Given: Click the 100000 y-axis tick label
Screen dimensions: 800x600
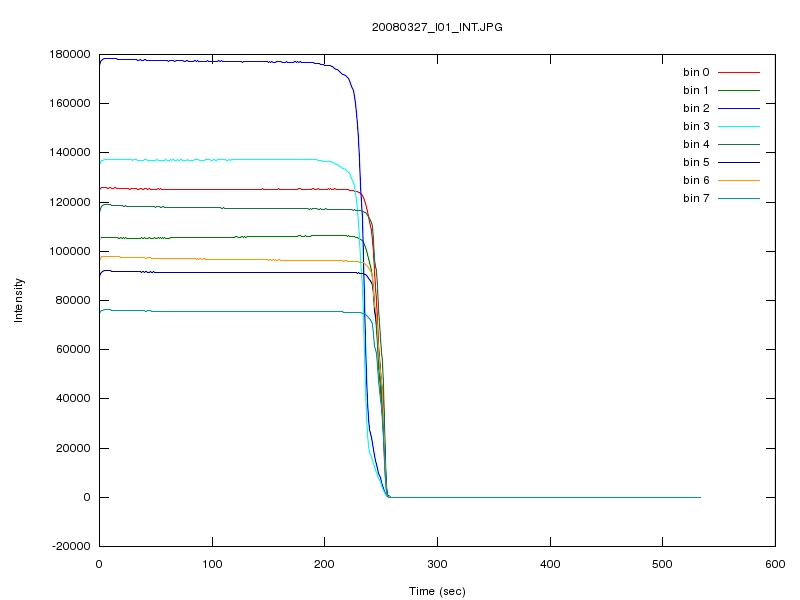Looking at the screenshot, I should point(70,251).
